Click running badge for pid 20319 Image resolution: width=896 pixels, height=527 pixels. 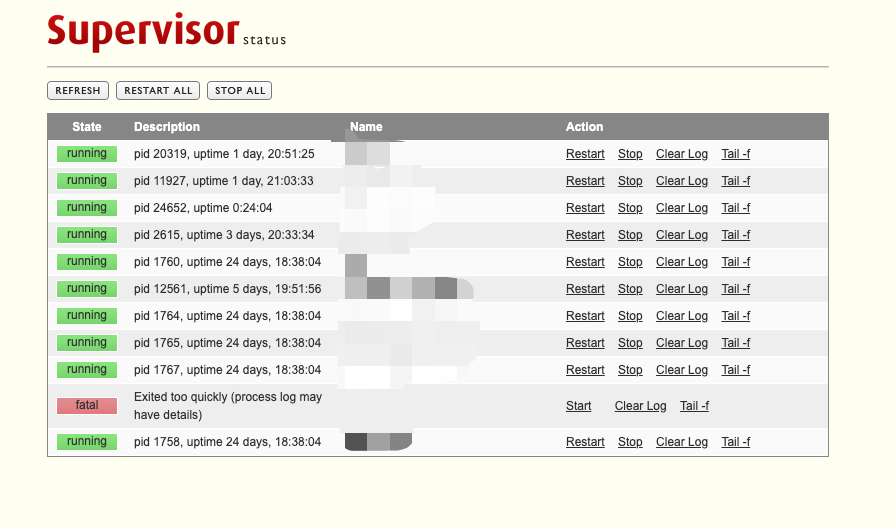(x=87, y=154)
